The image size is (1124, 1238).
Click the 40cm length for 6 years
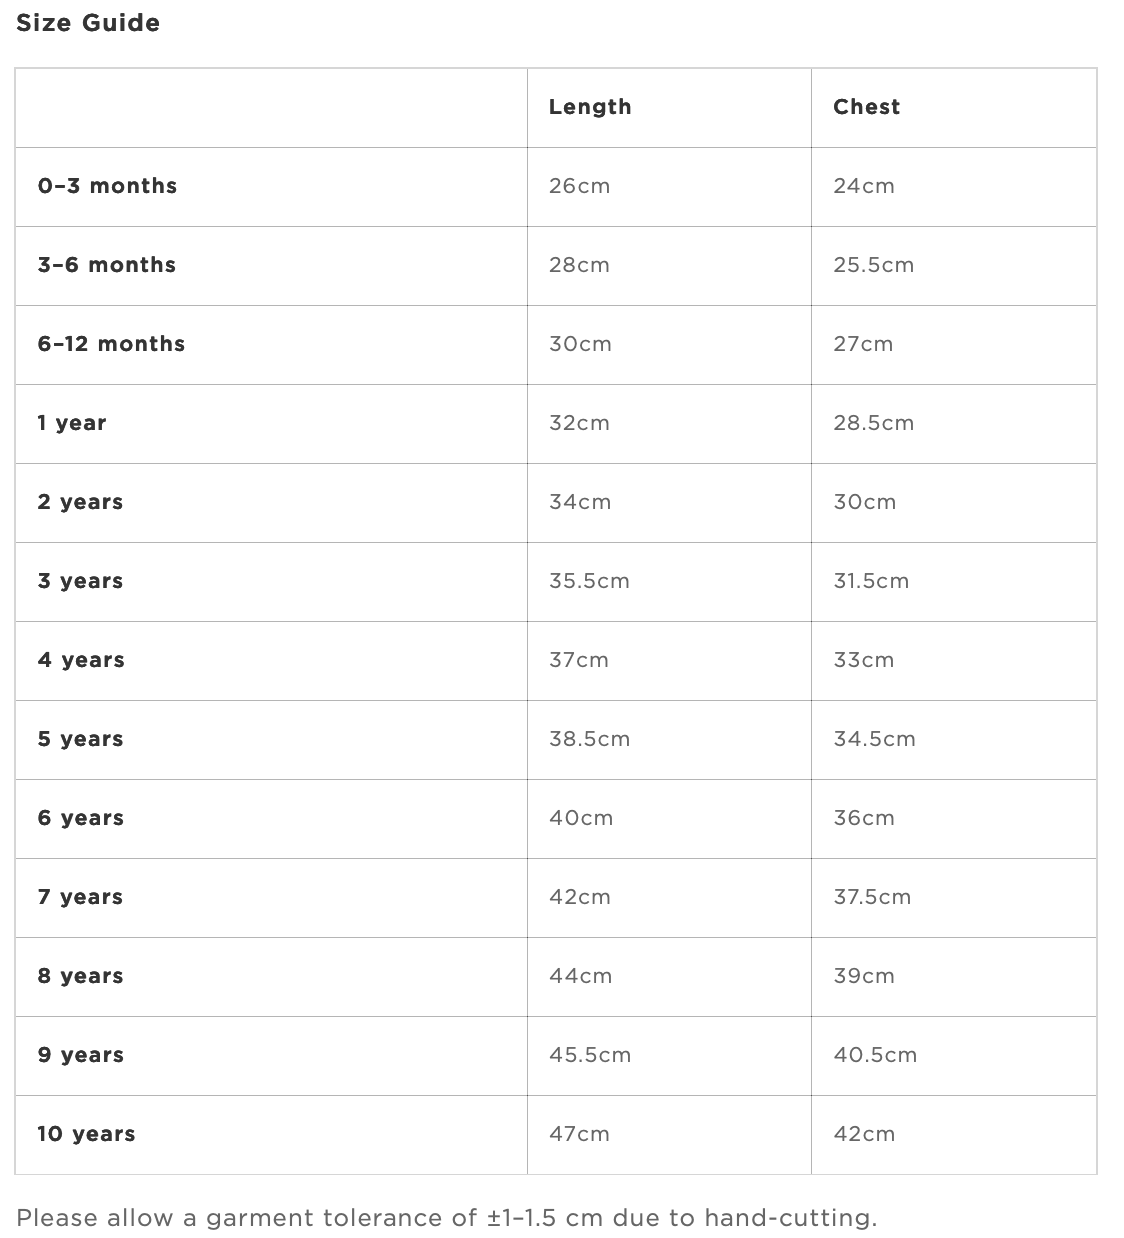coord(581,818)
